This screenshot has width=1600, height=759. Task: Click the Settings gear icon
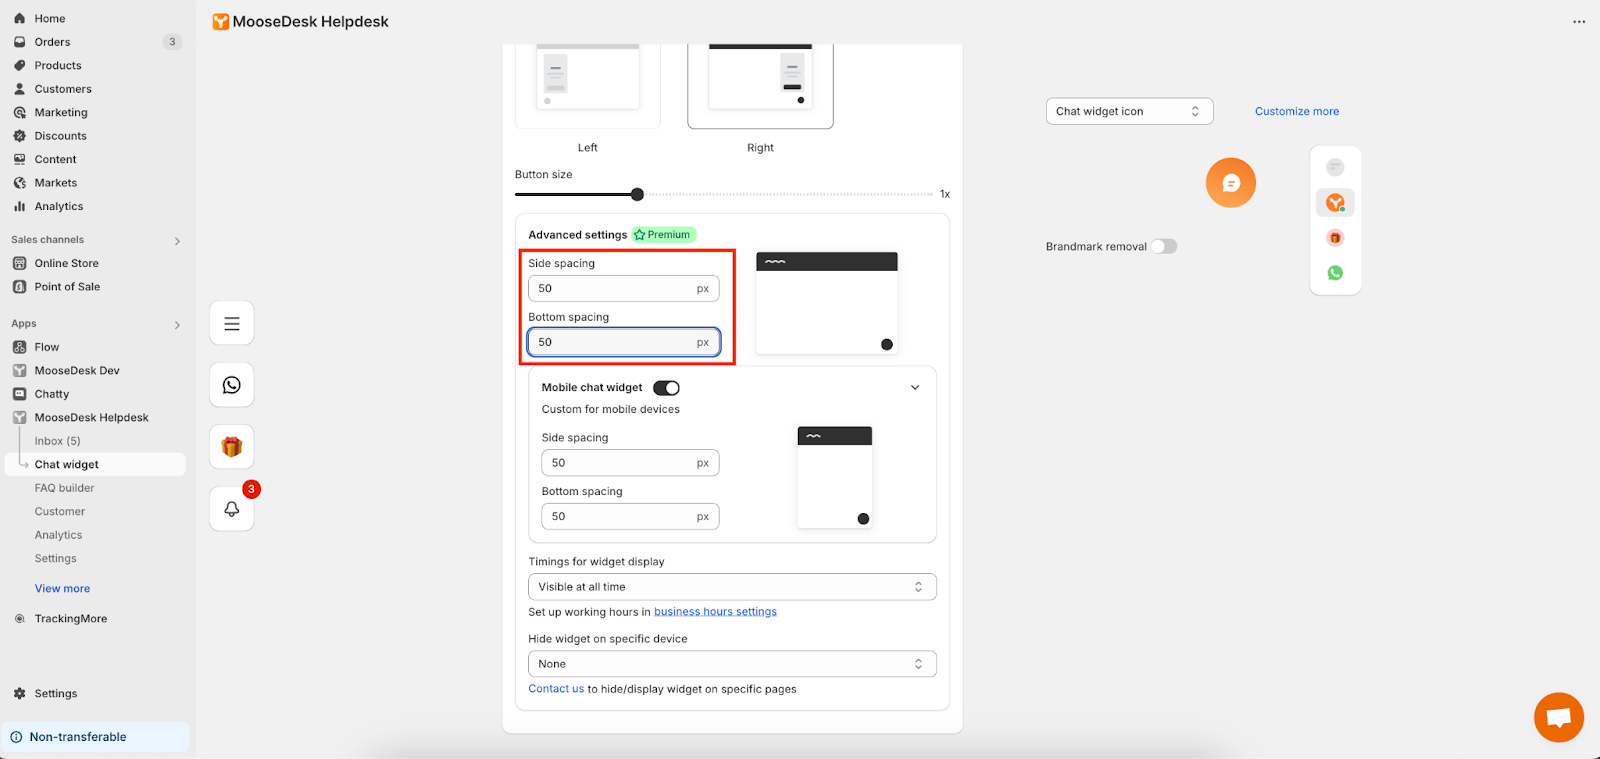19,693
